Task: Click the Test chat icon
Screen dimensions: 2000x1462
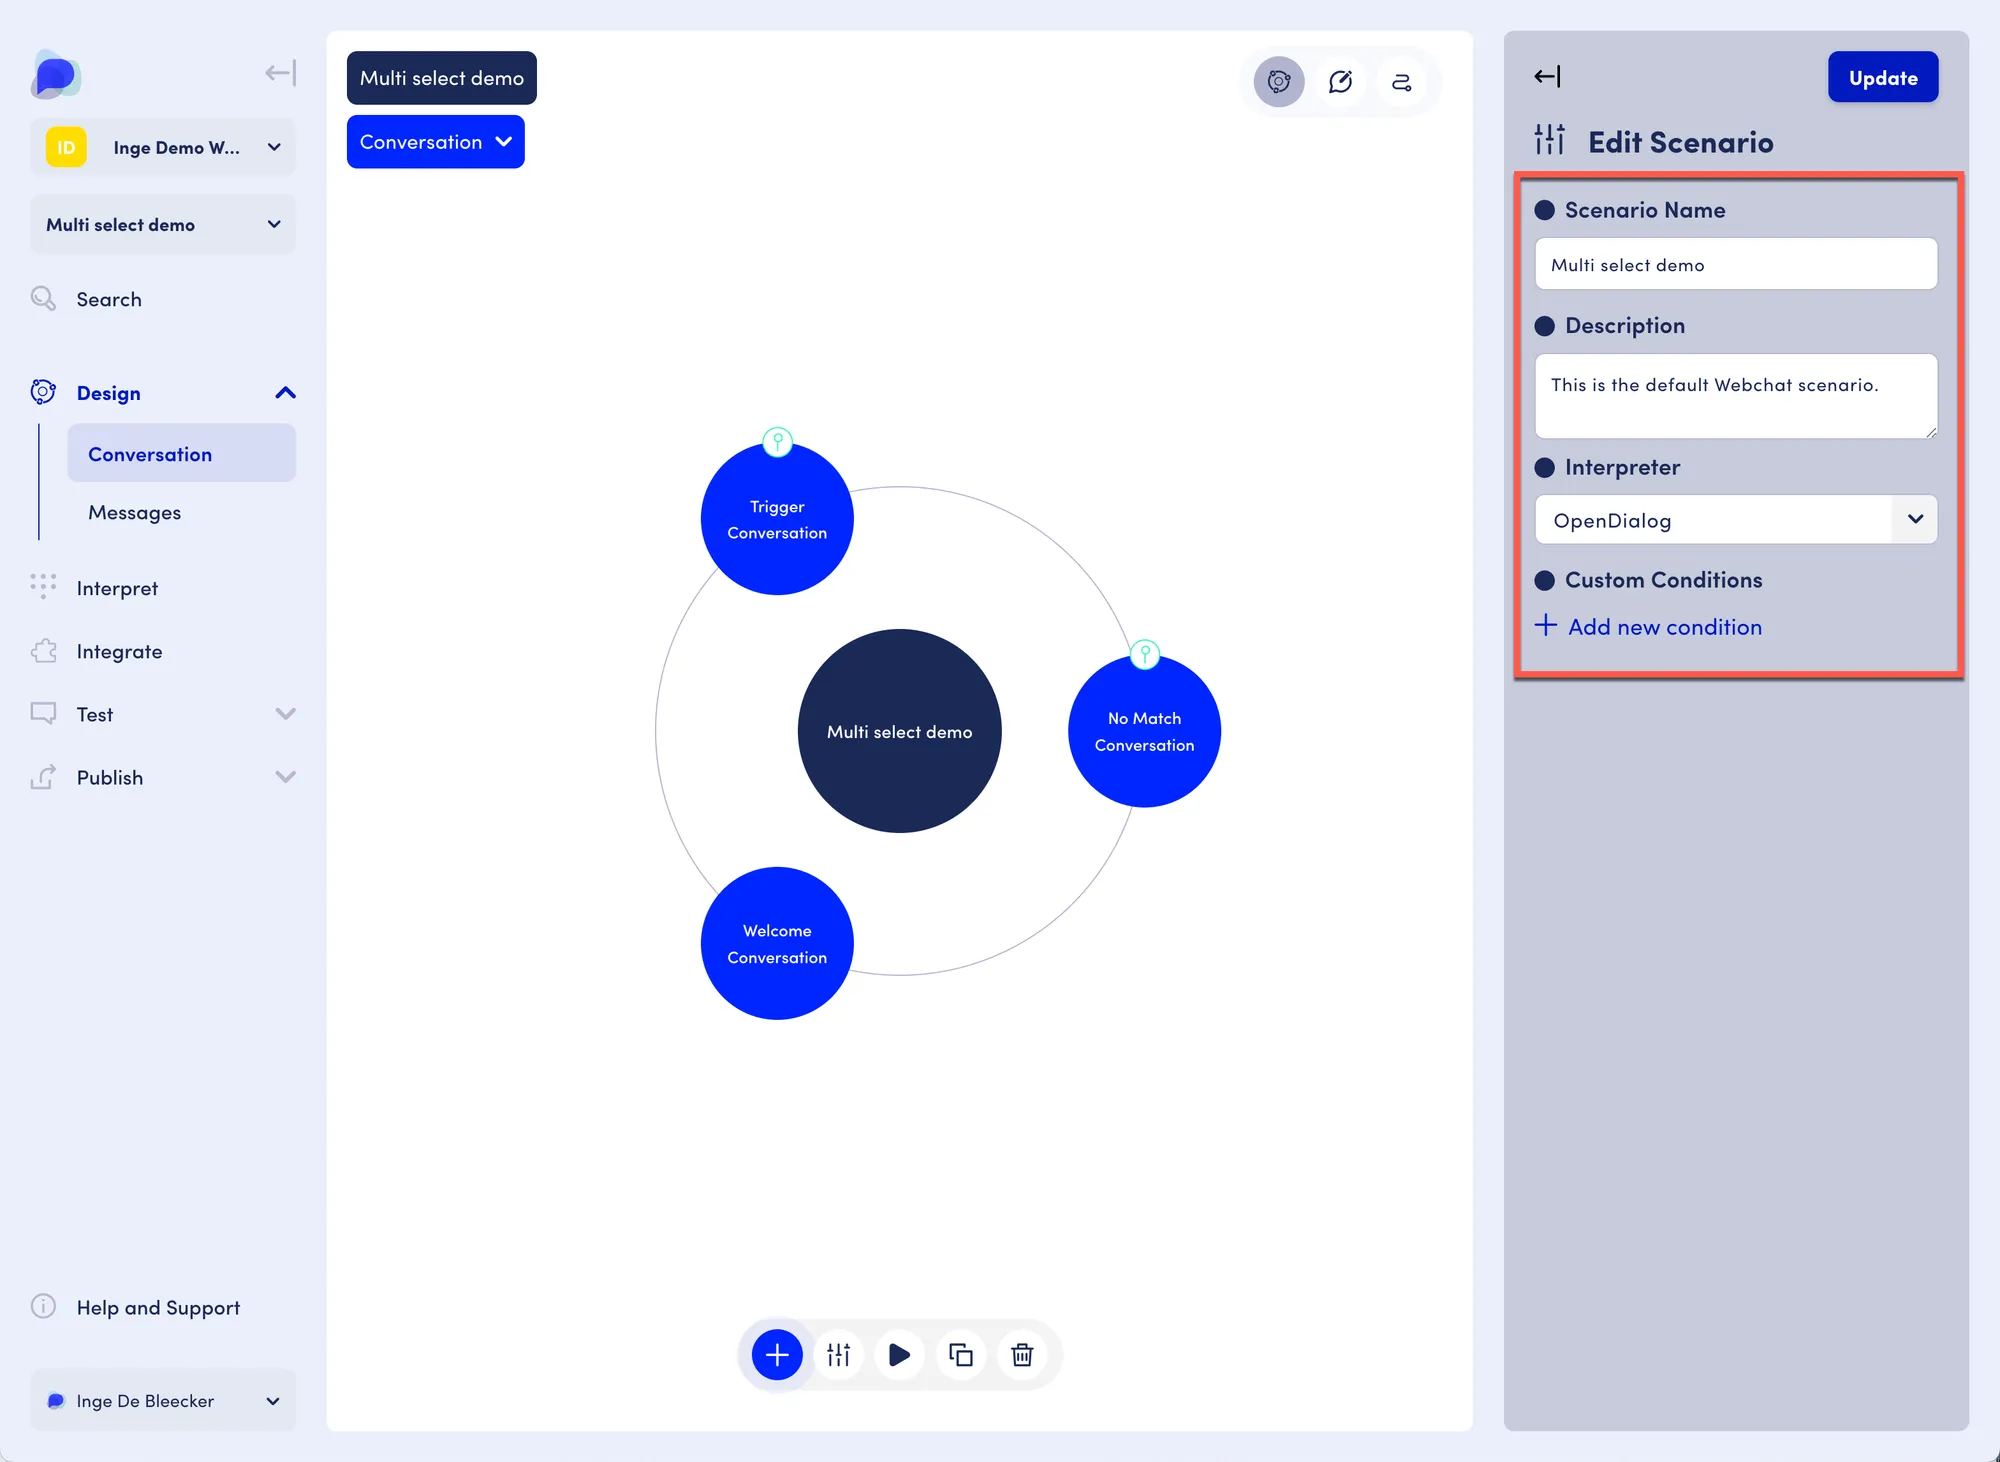Action: coord(43,713)
